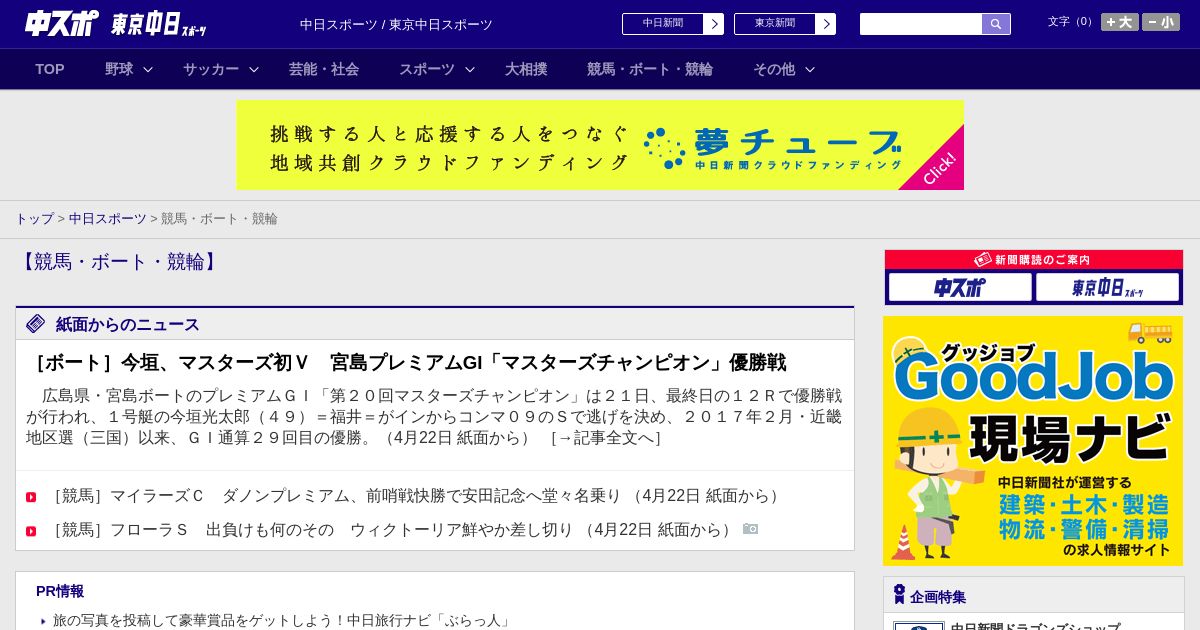Expand the スポーツ dropdown chevron
Screen dimensions: 1200x630
click(470, 69)
